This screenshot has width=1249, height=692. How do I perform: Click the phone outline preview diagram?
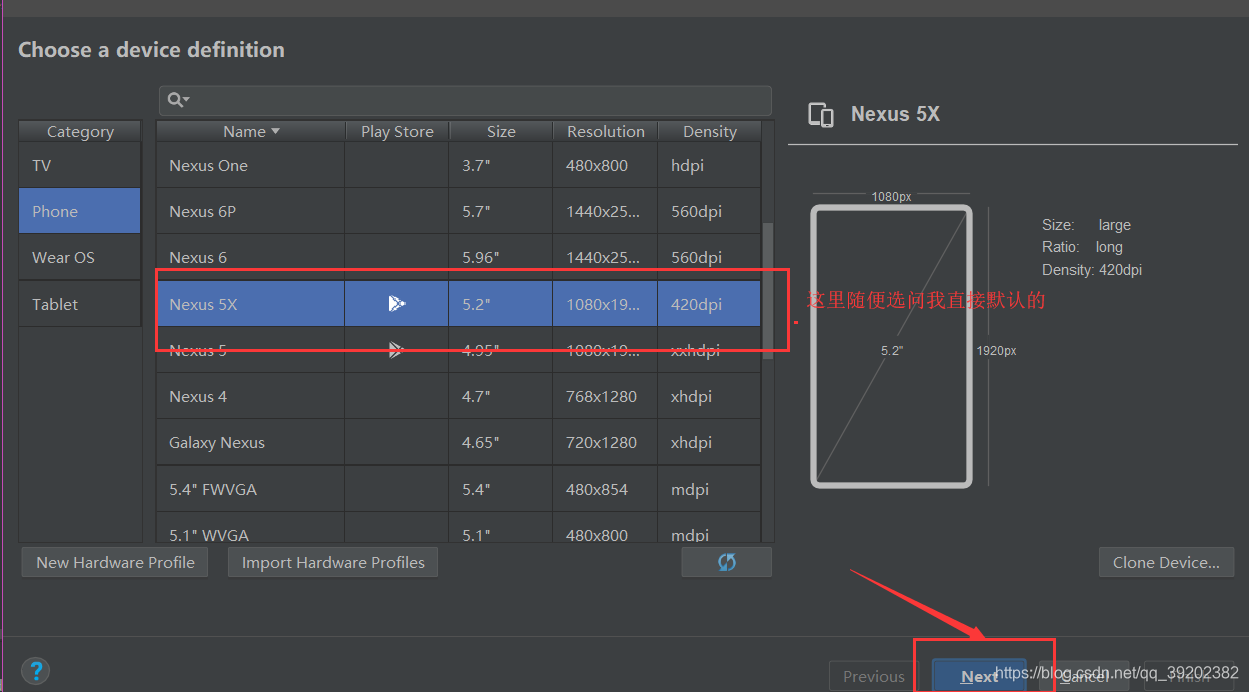[891, 346]
